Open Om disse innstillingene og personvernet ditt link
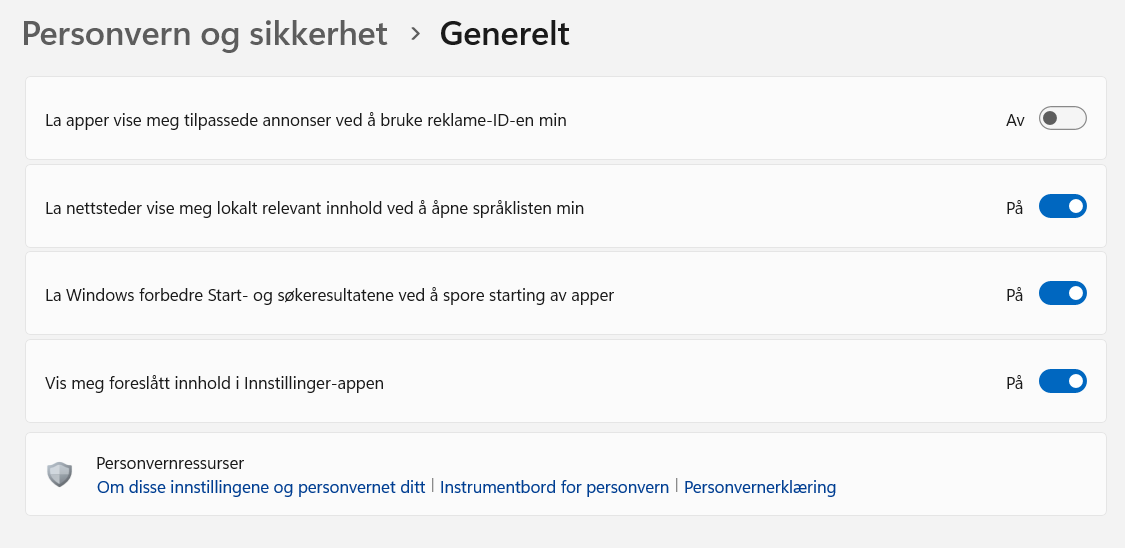The image size is (1125, 548). [x=261, y=488]
